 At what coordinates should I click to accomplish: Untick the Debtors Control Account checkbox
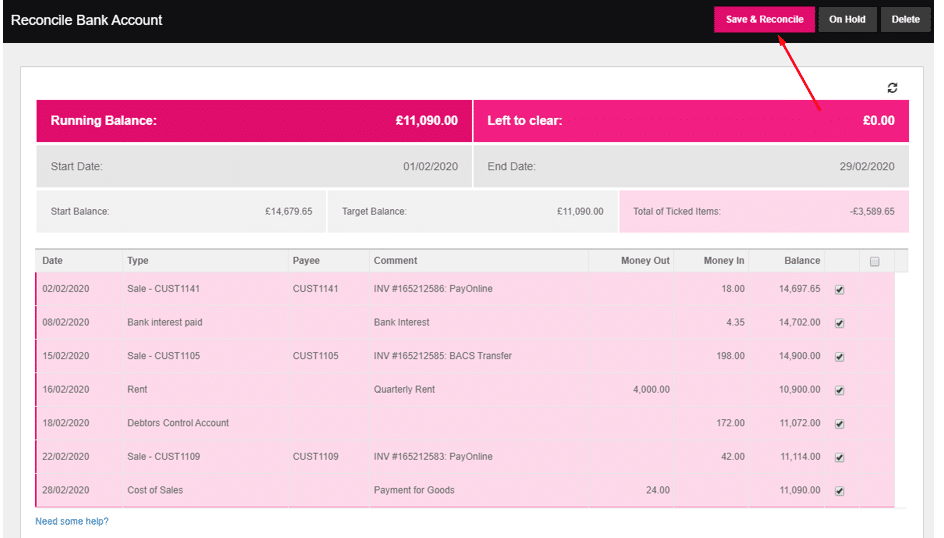[839, 424]
